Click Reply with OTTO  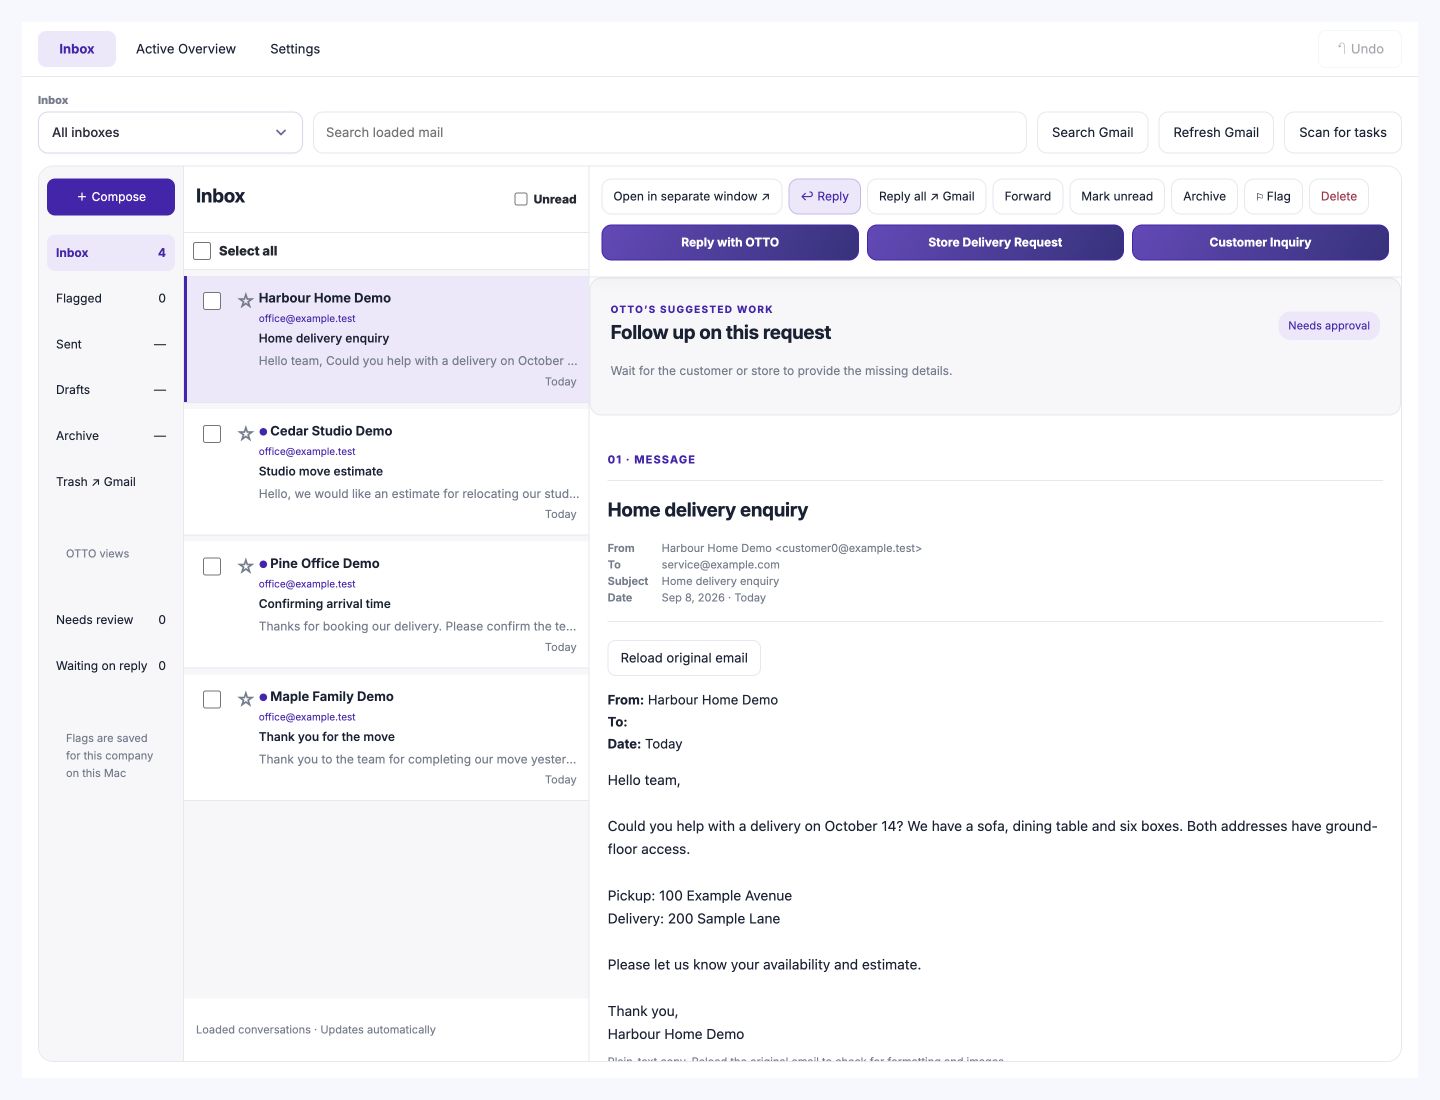[x=730, y=242]
